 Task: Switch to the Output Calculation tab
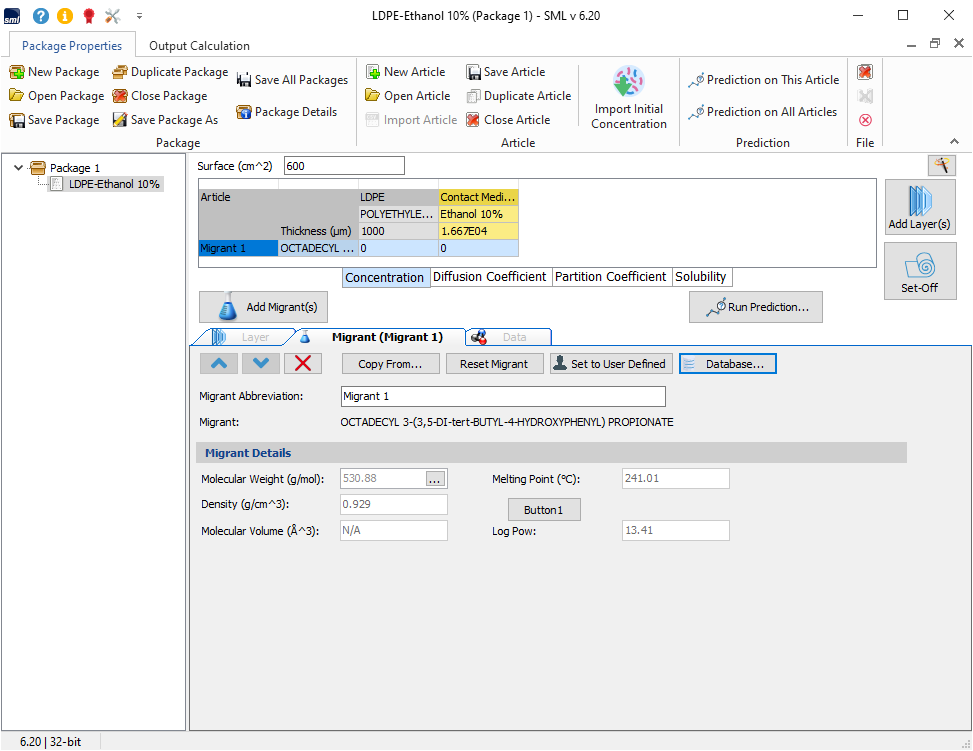(199, 45)
